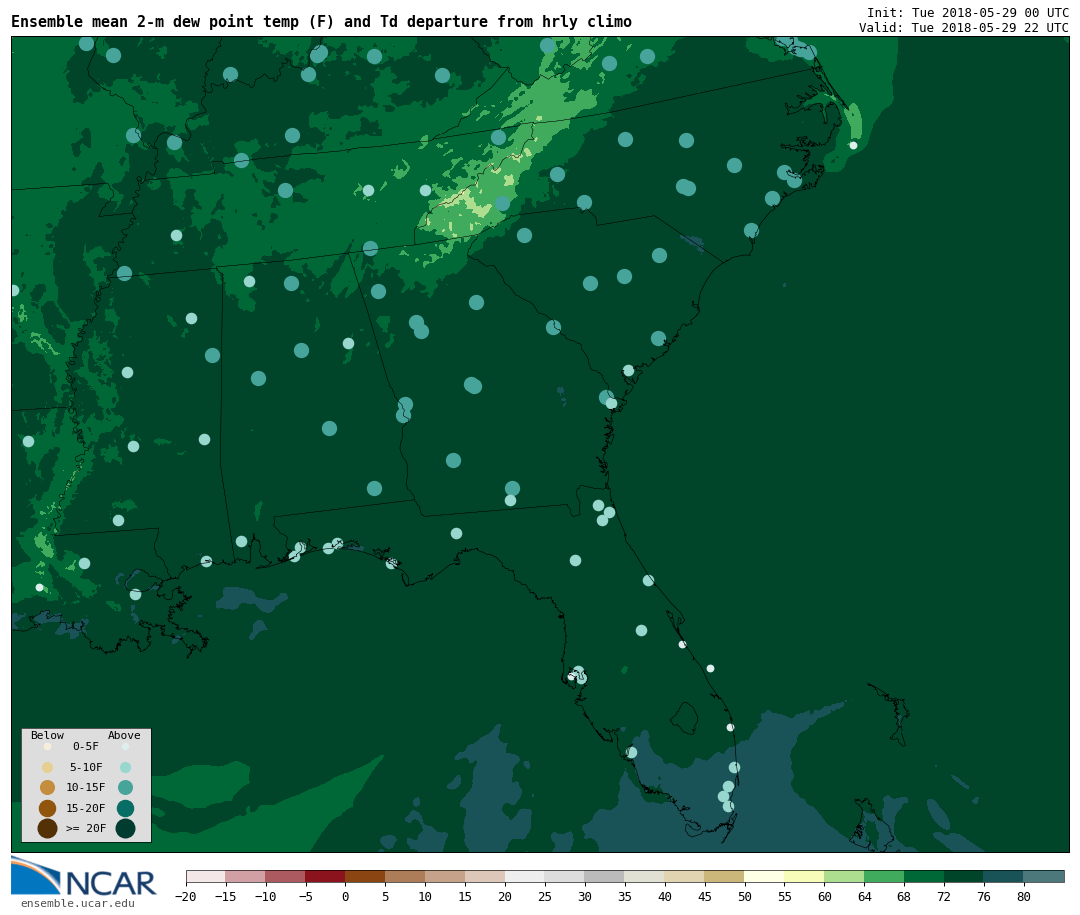
Task: Click the tan 5-10F Below legend circle
Action: [47, 767]
